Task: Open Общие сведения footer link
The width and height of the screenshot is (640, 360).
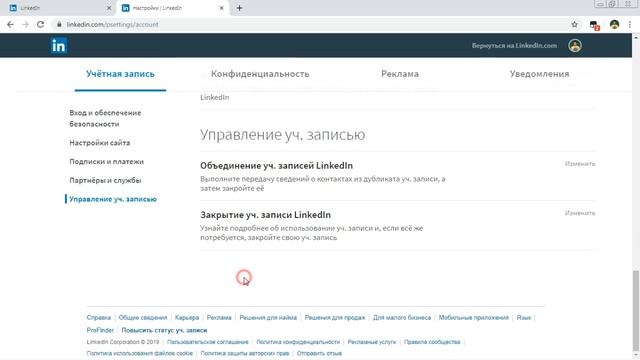Action: coord(143,318)
